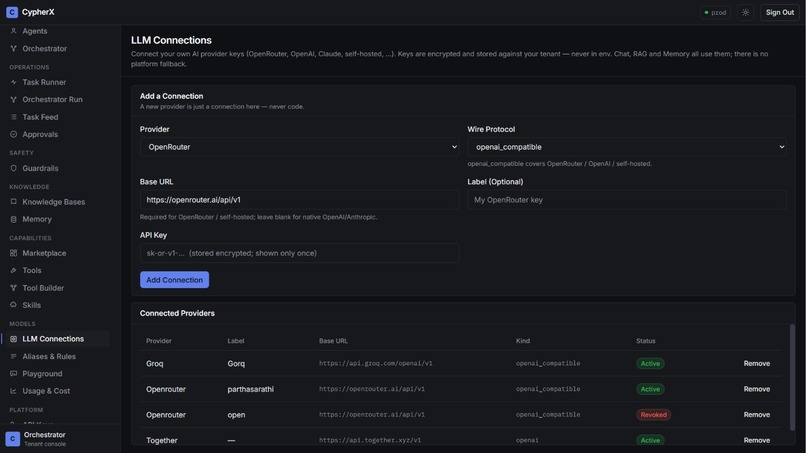Remove the parthasarathi Openrouter connection
The width and height of the screenshot is (806, 453).
coord(757,389)
